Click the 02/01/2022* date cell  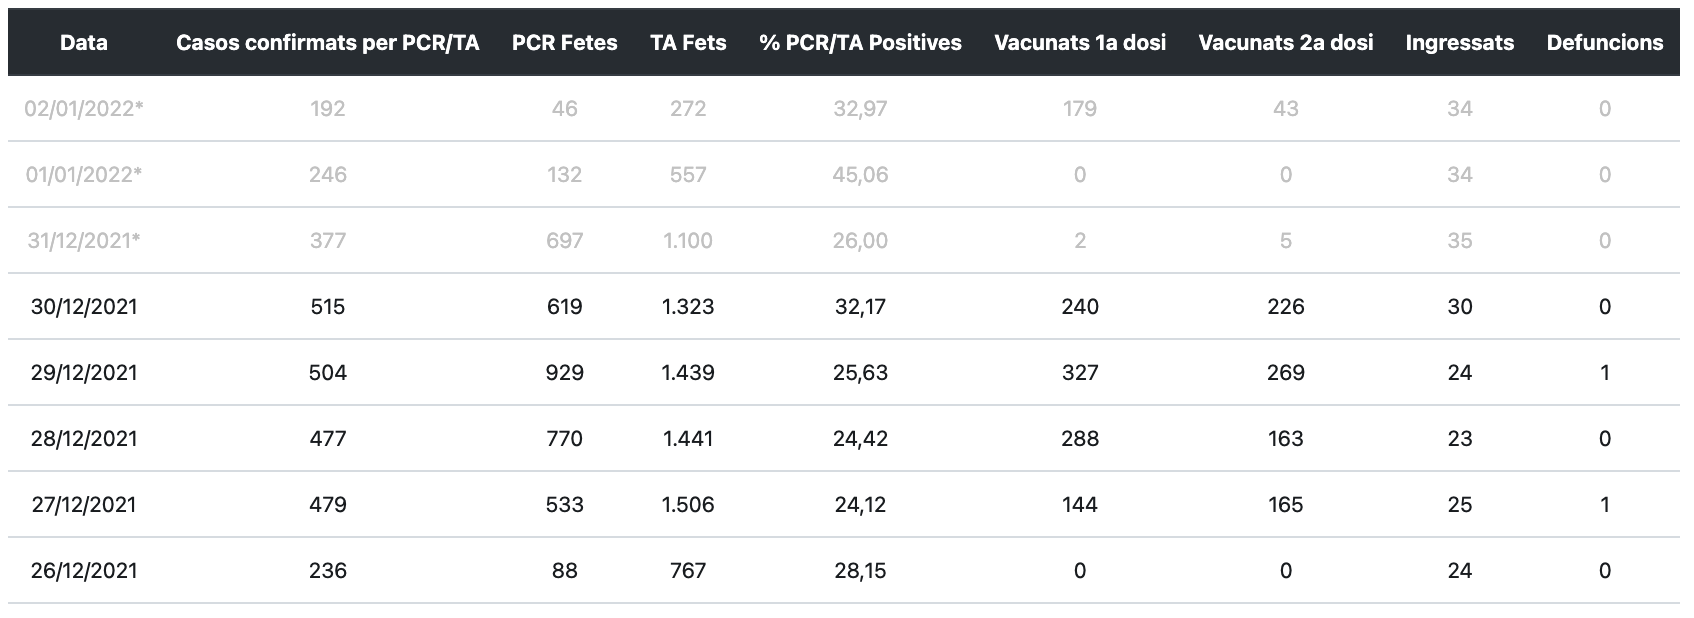coord(84,108)
